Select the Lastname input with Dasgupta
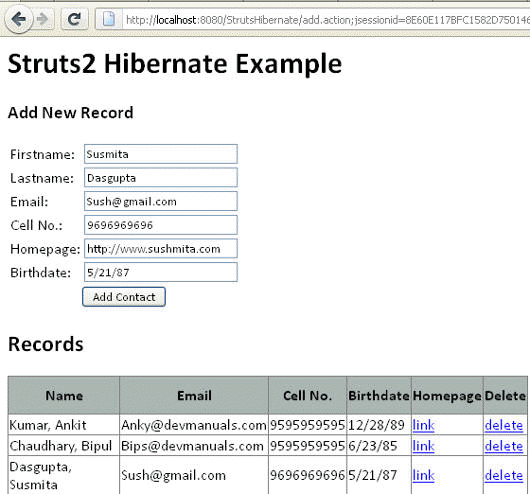This screenshot has height=494, width=530. point(161,178)
